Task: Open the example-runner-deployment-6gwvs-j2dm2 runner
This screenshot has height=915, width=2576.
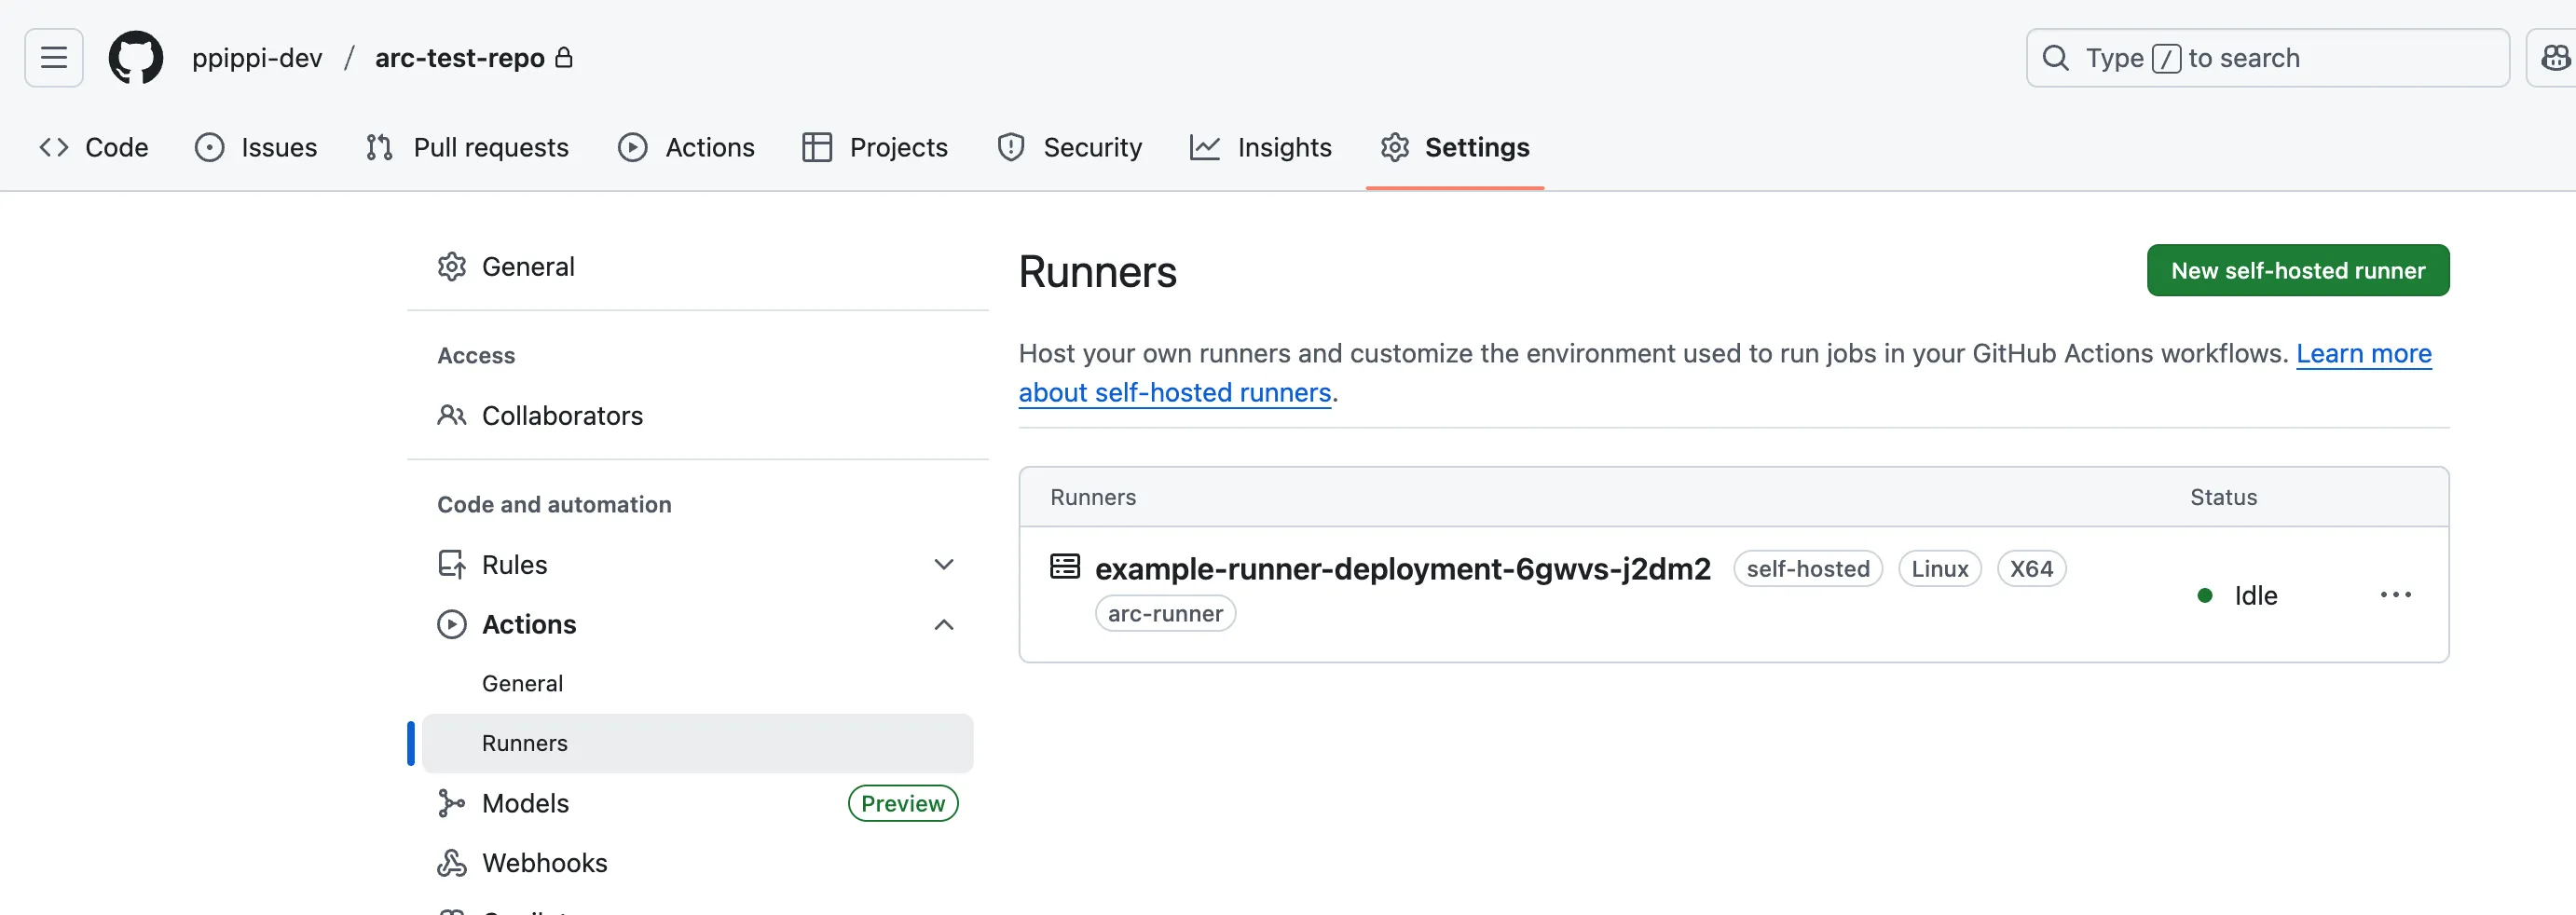Action: coord(1402,569)
